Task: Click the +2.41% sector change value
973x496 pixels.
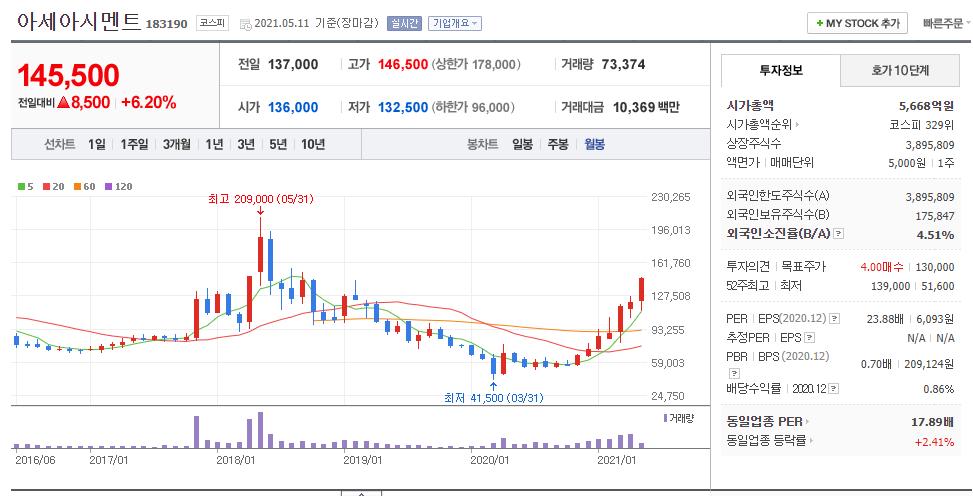Action: coord(934,442)
